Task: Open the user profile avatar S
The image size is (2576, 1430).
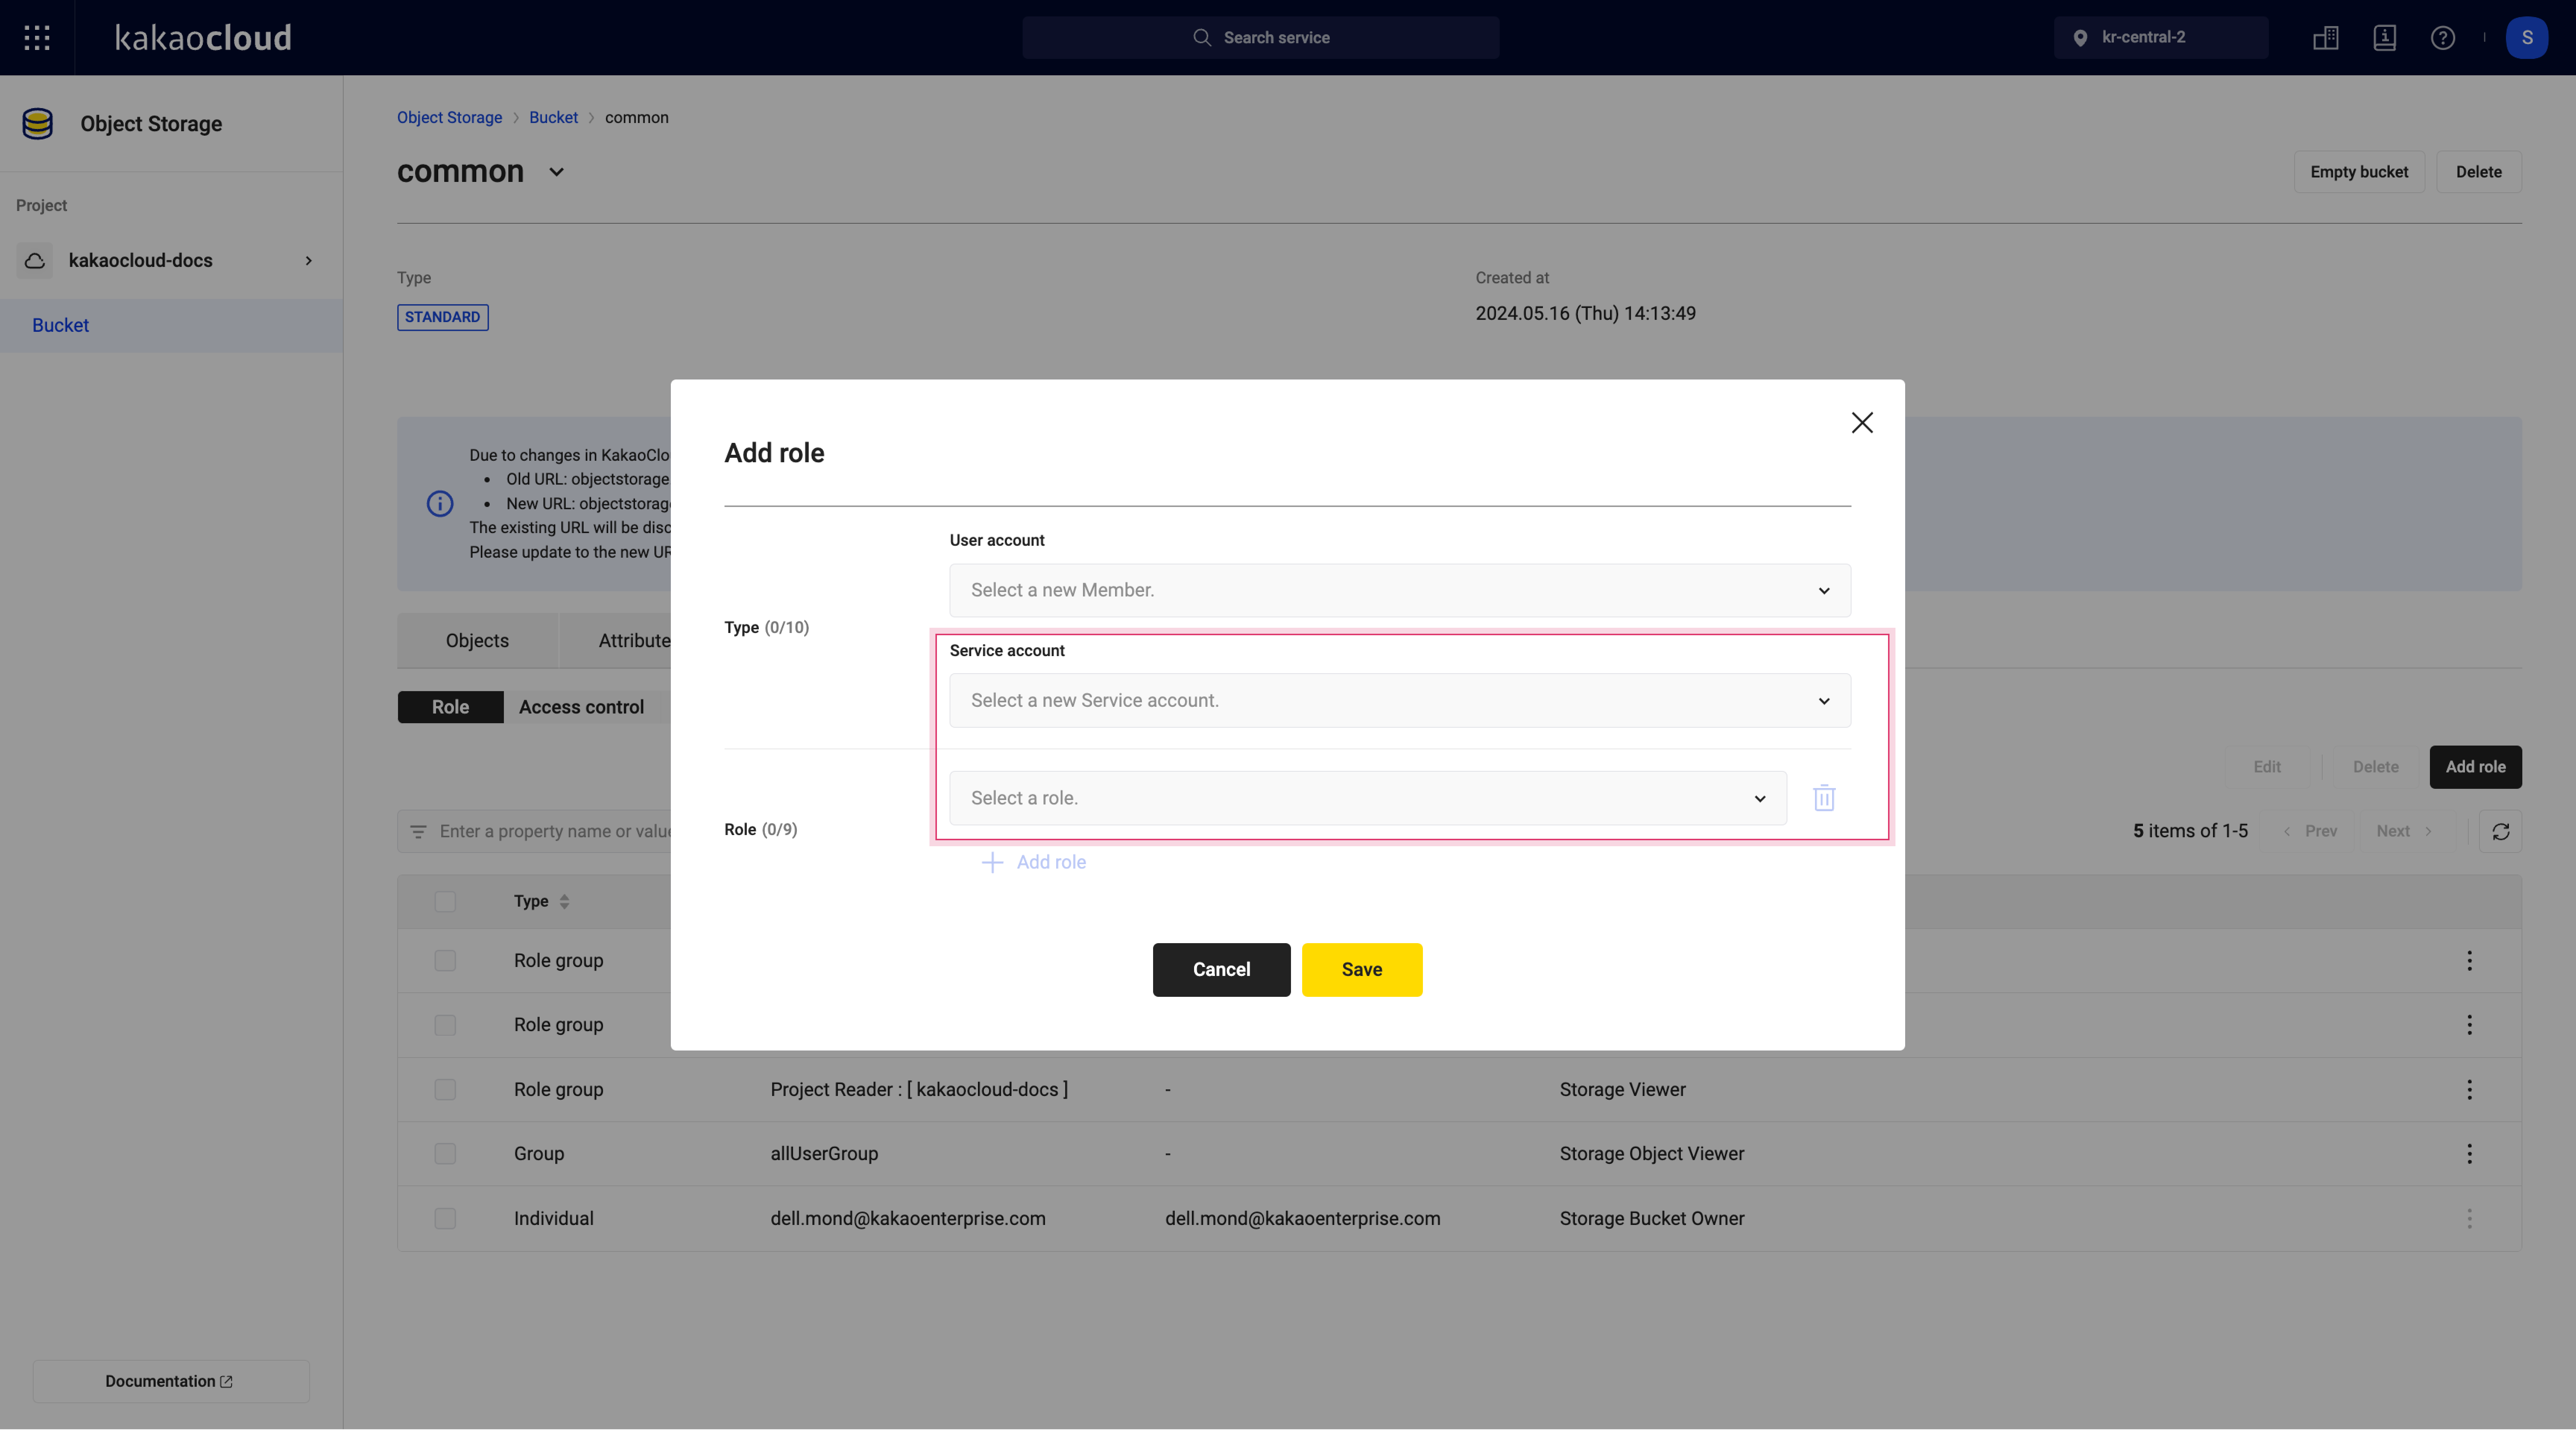Action: tap(2527, 38)
